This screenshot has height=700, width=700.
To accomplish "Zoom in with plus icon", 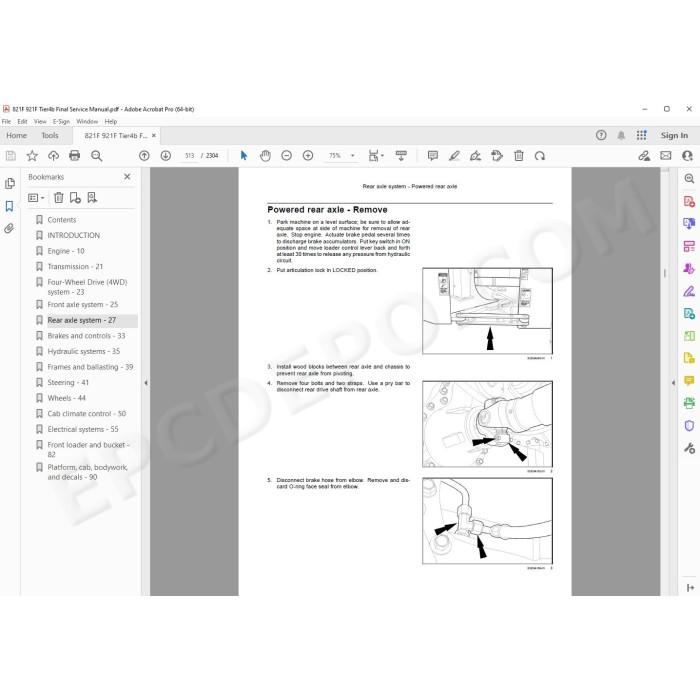I will coord(308,156).
